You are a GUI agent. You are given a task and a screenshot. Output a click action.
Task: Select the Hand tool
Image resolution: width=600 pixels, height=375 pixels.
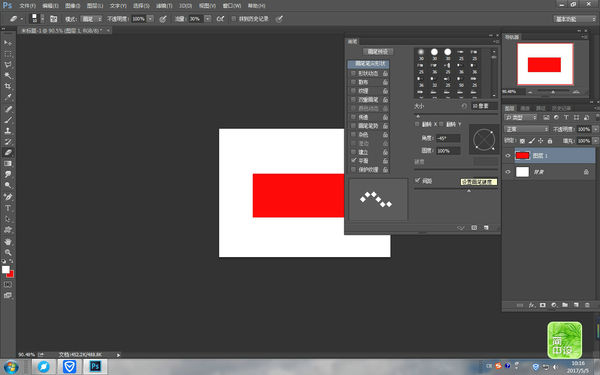click(x=8, y=242)
